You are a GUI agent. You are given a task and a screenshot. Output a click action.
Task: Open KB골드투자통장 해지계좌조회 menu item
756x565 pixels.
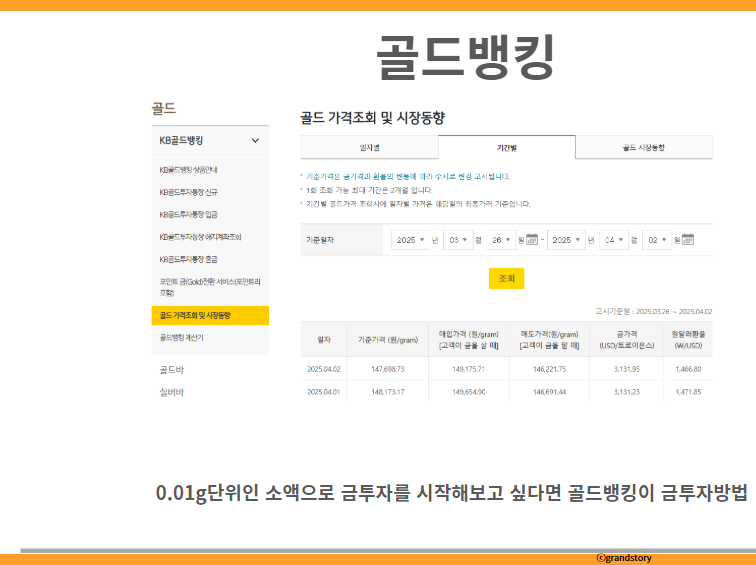(x=200, y=237)
